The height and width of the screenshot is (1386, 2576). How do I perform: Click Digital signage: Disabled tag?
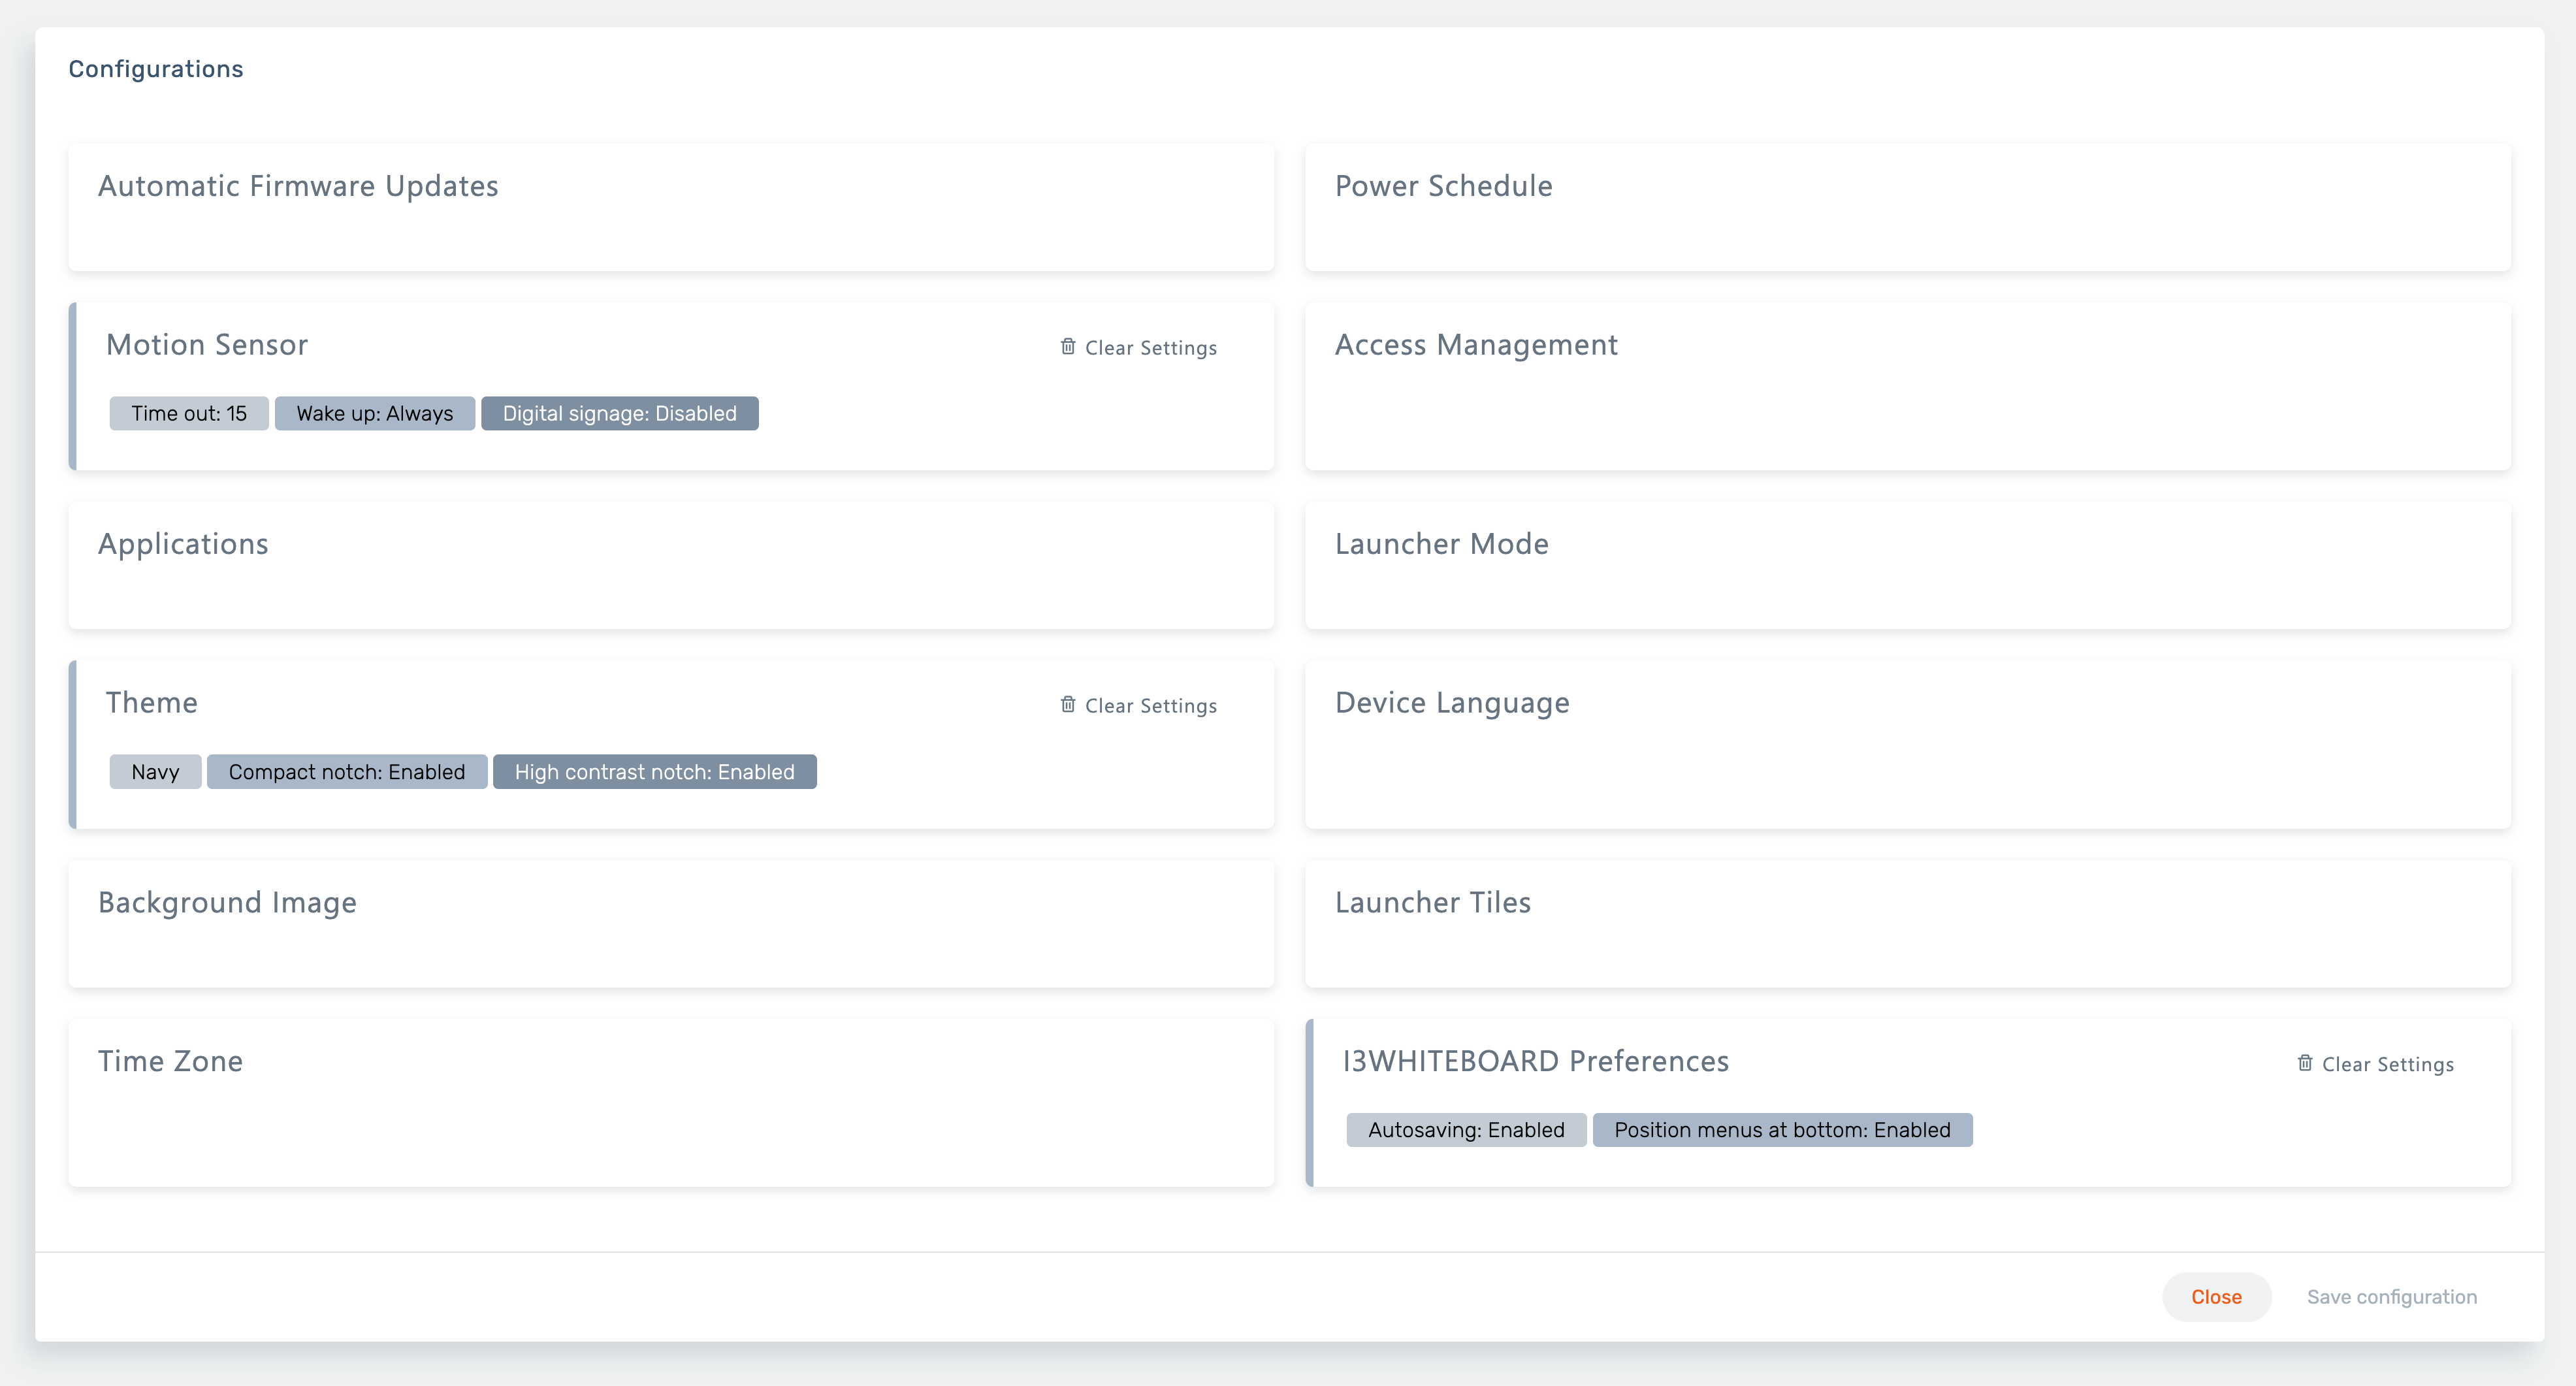tap(619, 413)
